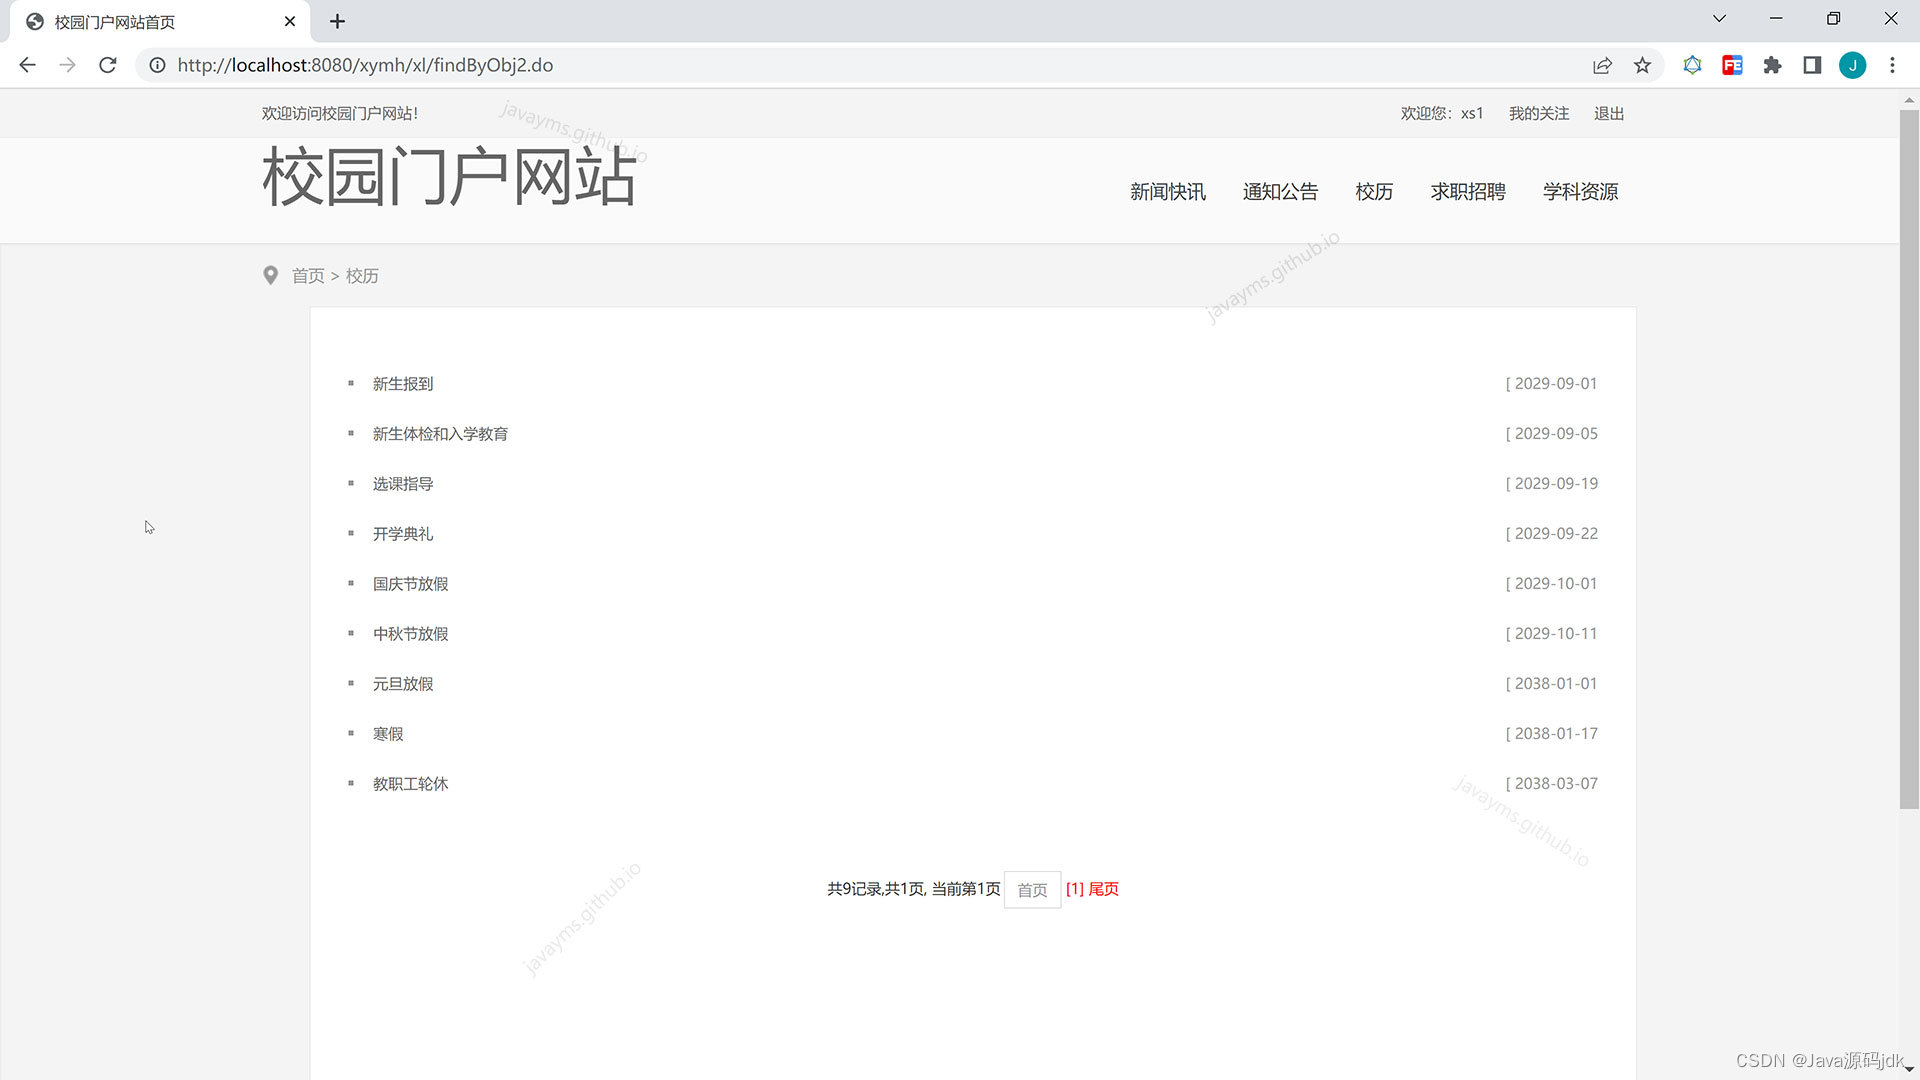Reload the current page
Screen dimensions: 1920x1080
tap(108, 65)
